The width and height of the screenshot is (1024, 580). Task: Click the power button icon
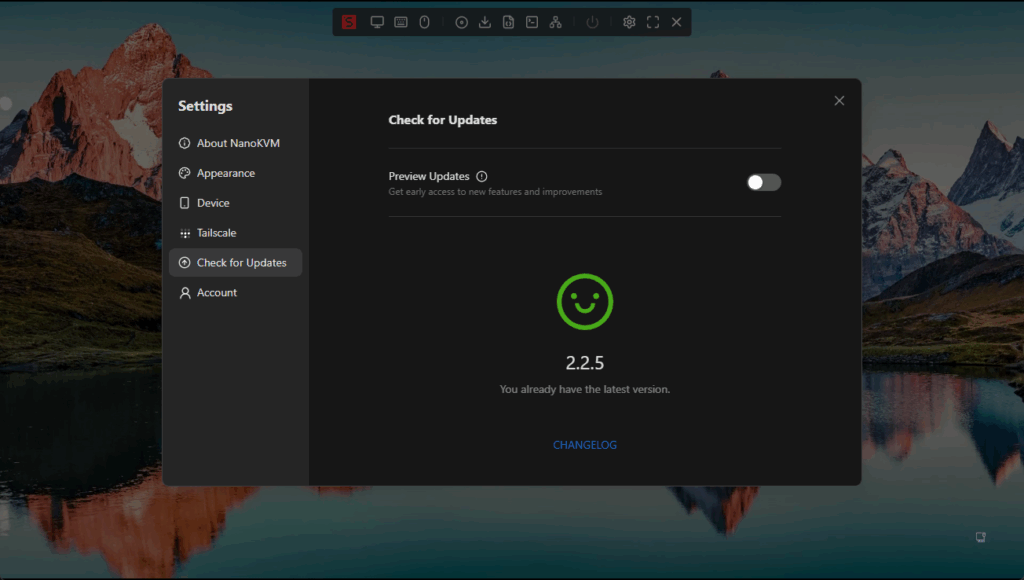593,22
